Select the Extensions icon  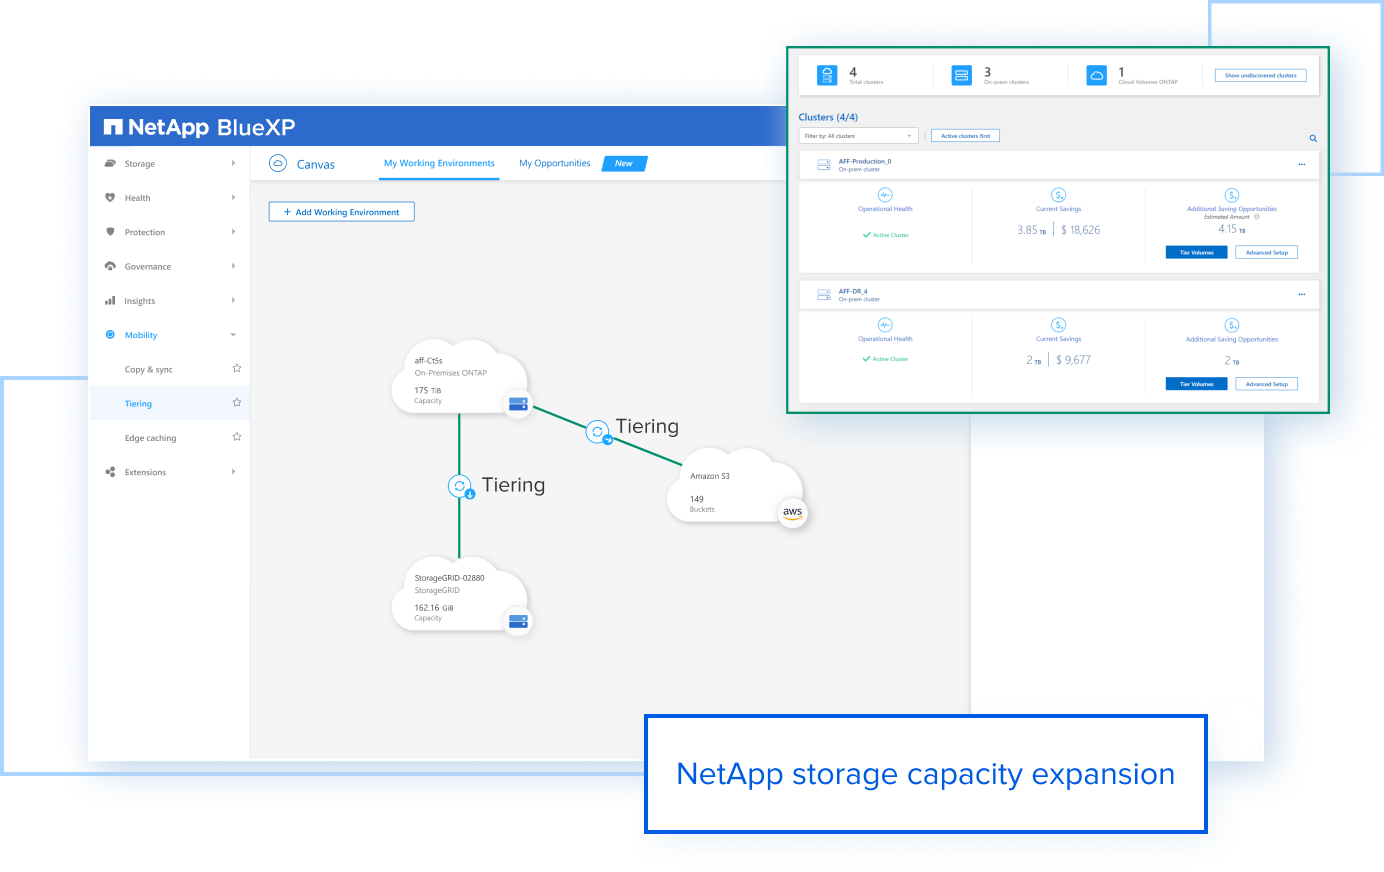111,471
